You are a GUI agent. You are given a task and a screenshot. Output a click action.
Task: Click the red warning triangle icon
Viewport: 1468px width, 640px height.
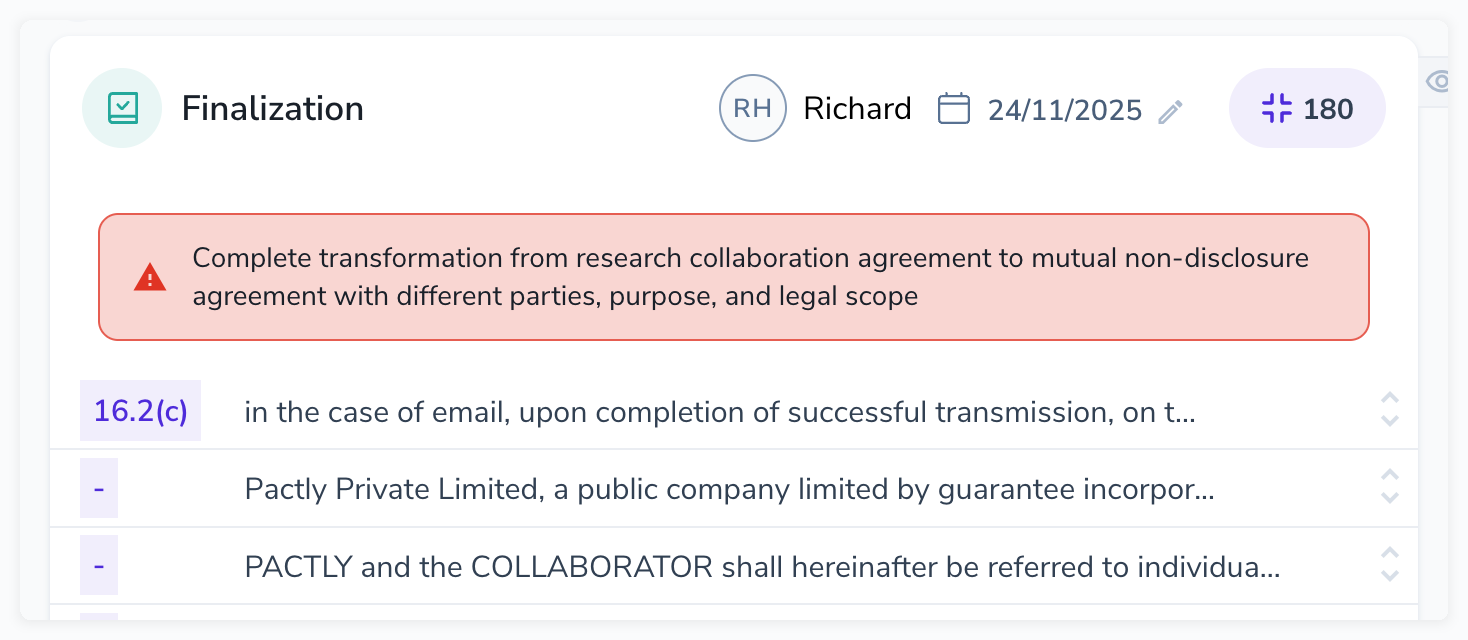150,277
